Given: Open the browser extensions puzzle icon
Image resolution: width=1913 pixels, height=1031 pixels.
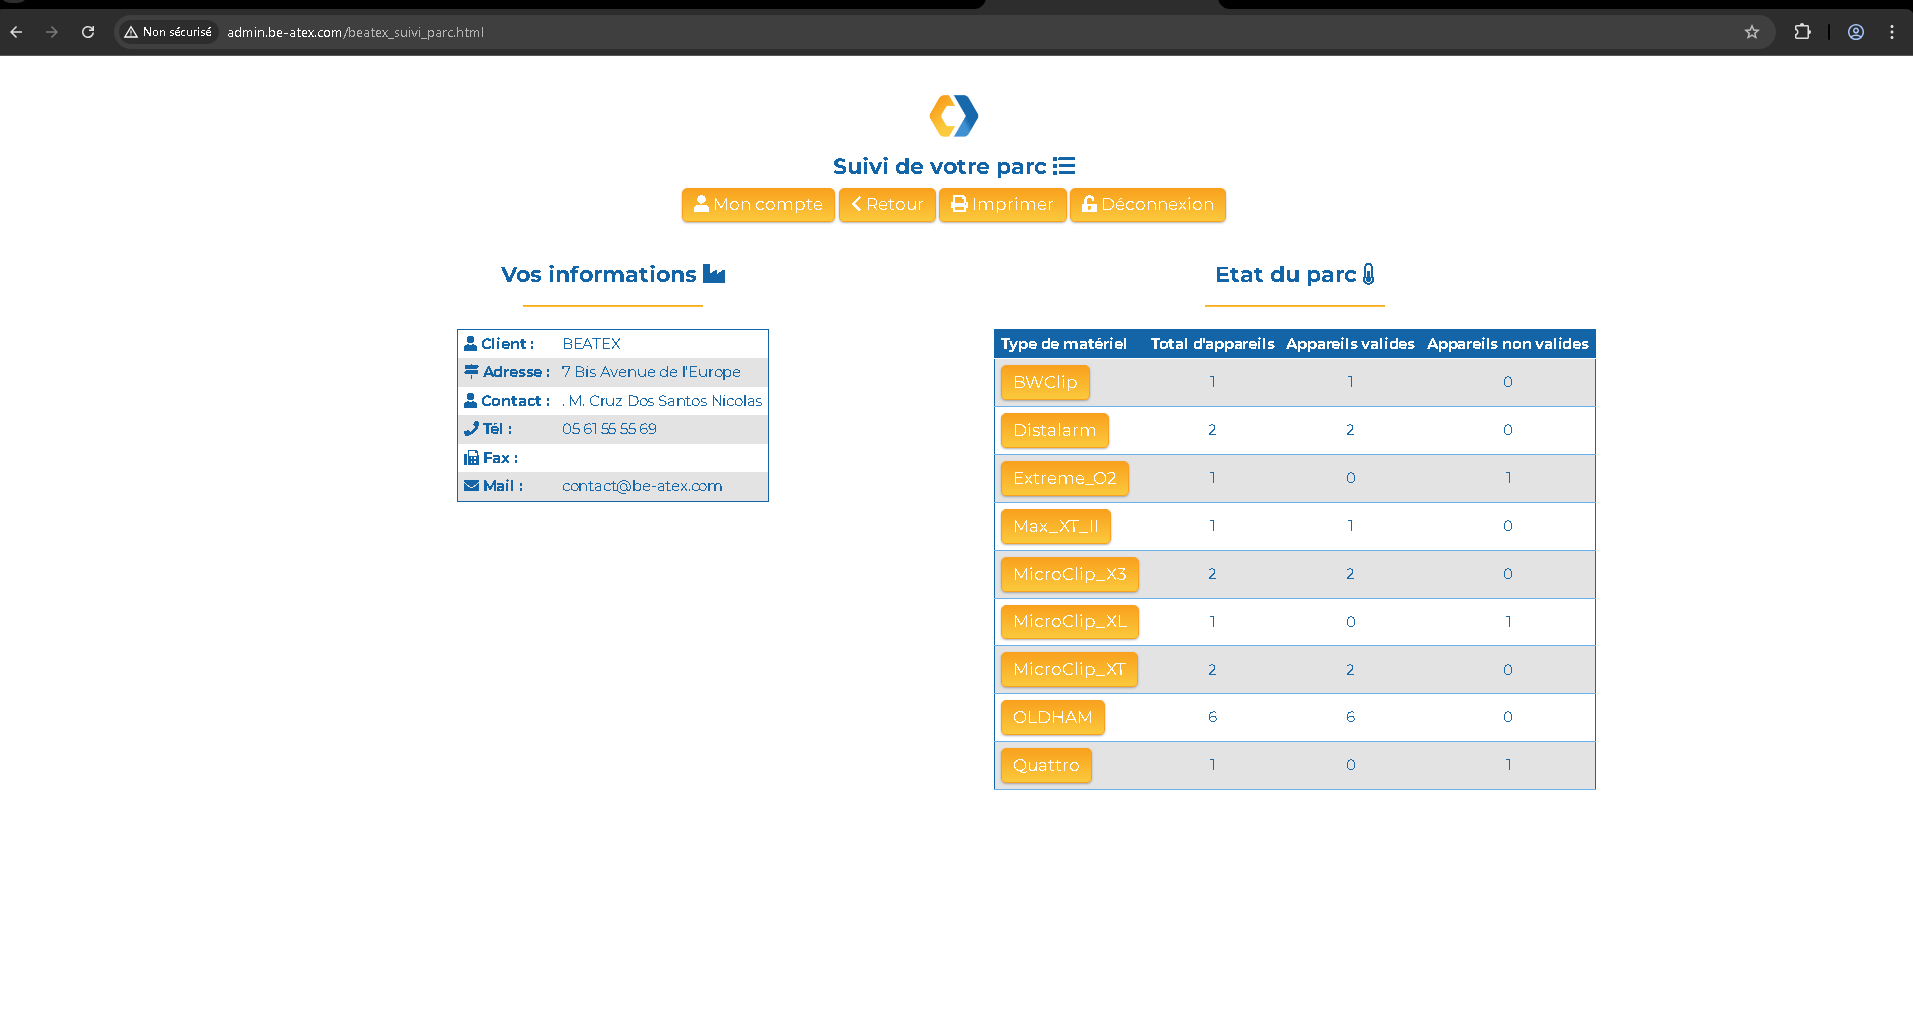Looking at the screenshot, I should 1802,32.
